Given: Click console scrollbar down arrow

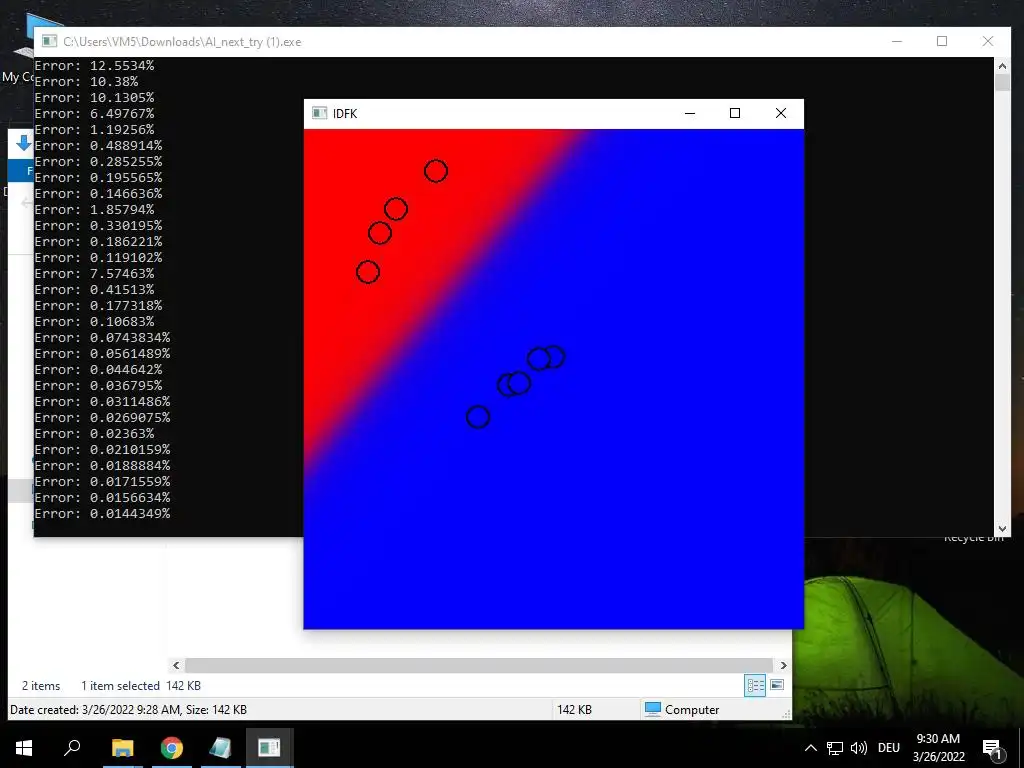Looking at the screenshot, I should point(1002,529).
